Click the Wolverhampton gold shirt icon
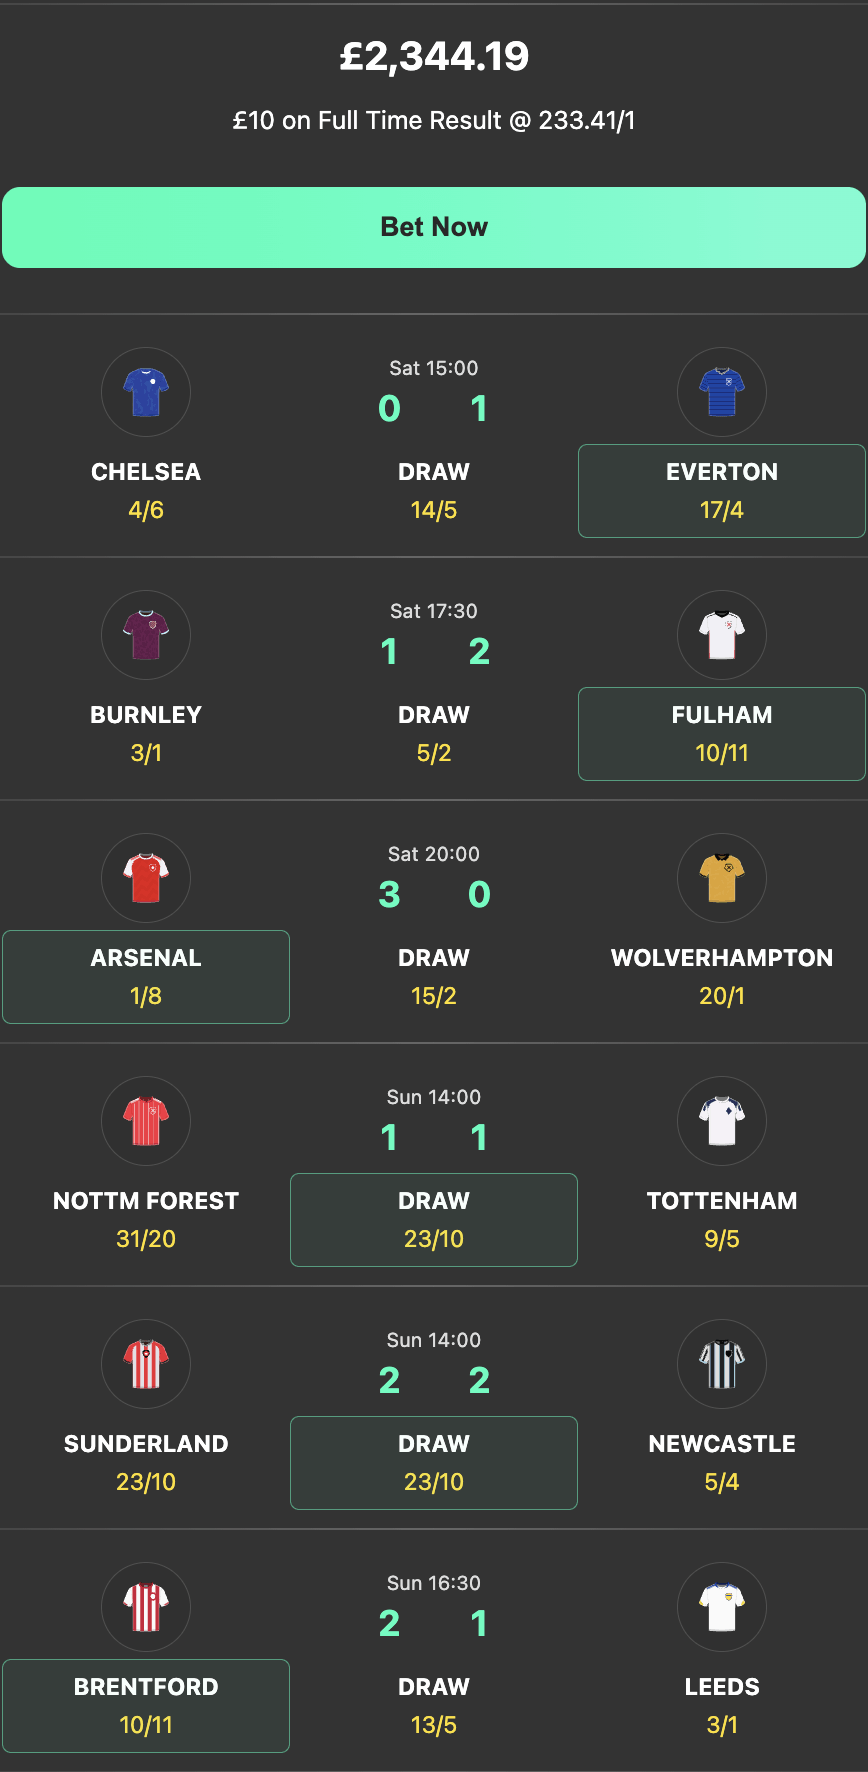This screenshot has width=868, height=1772. 722,878
